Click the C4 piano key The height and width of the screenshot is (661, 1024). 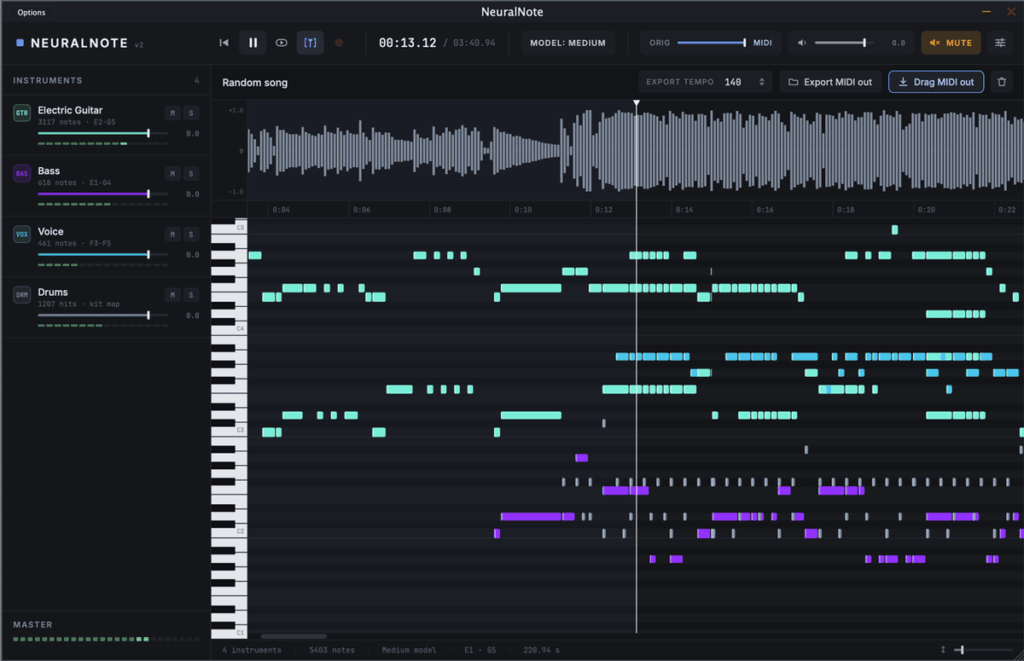click(x=229, y=329)
